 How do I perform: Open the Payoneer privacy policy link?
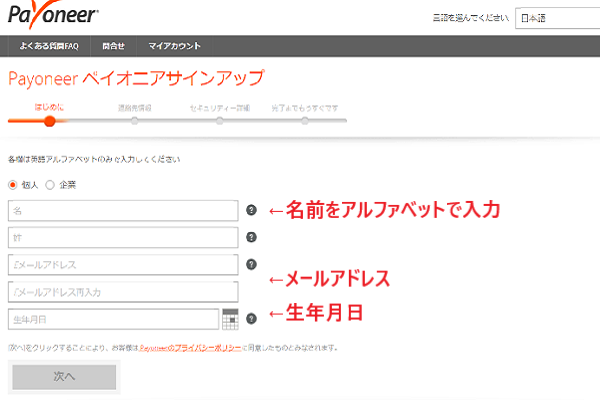(x=191, y=348)
